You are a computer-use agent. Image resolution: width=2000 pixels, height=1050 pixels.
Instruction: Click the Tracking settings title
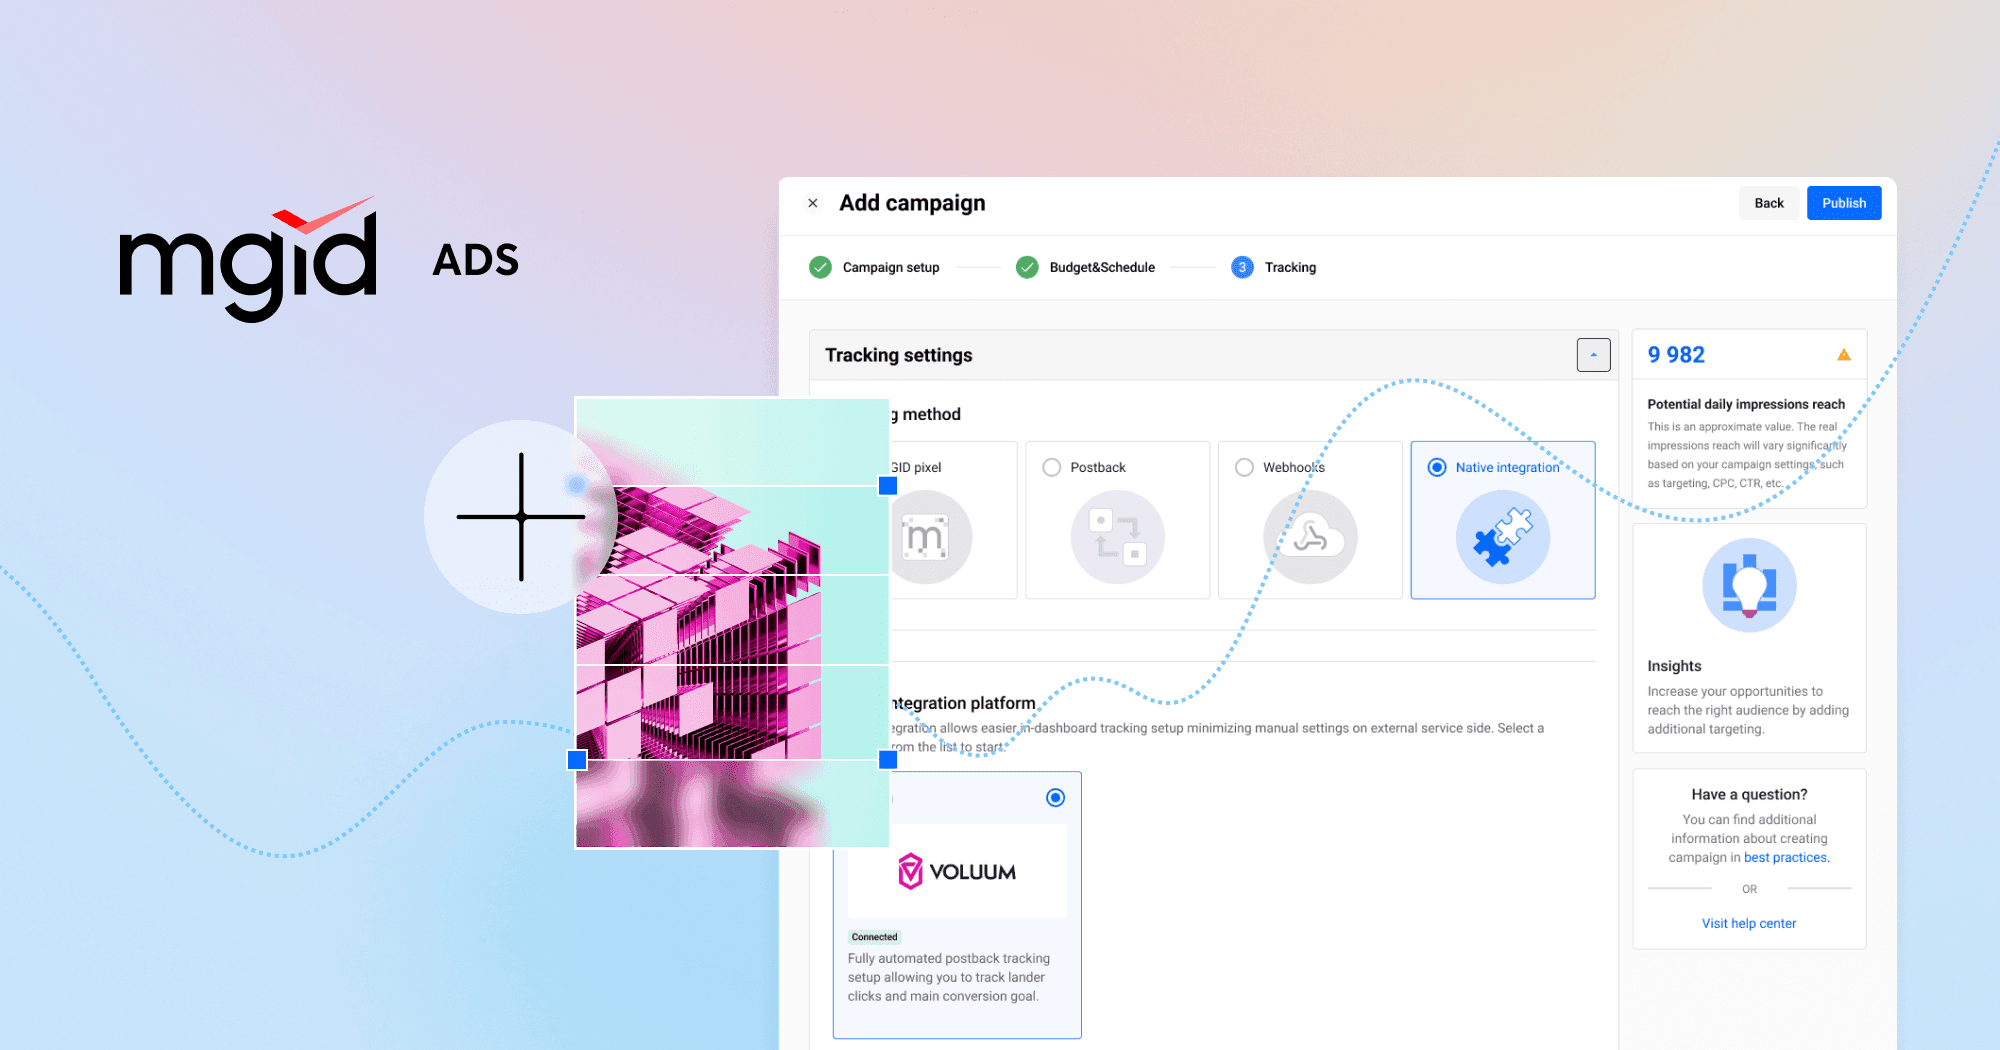click(x=898, y=355)
